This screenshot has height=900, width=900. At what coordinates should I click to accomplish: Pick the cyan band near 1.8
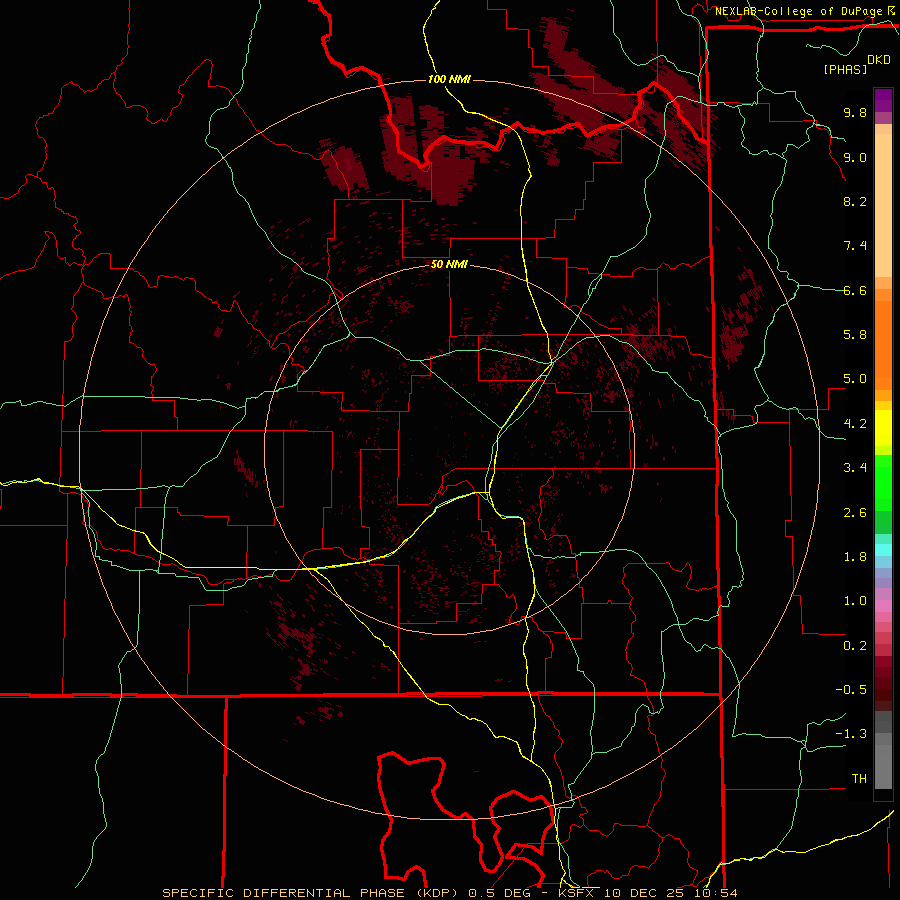click(883, 550)
